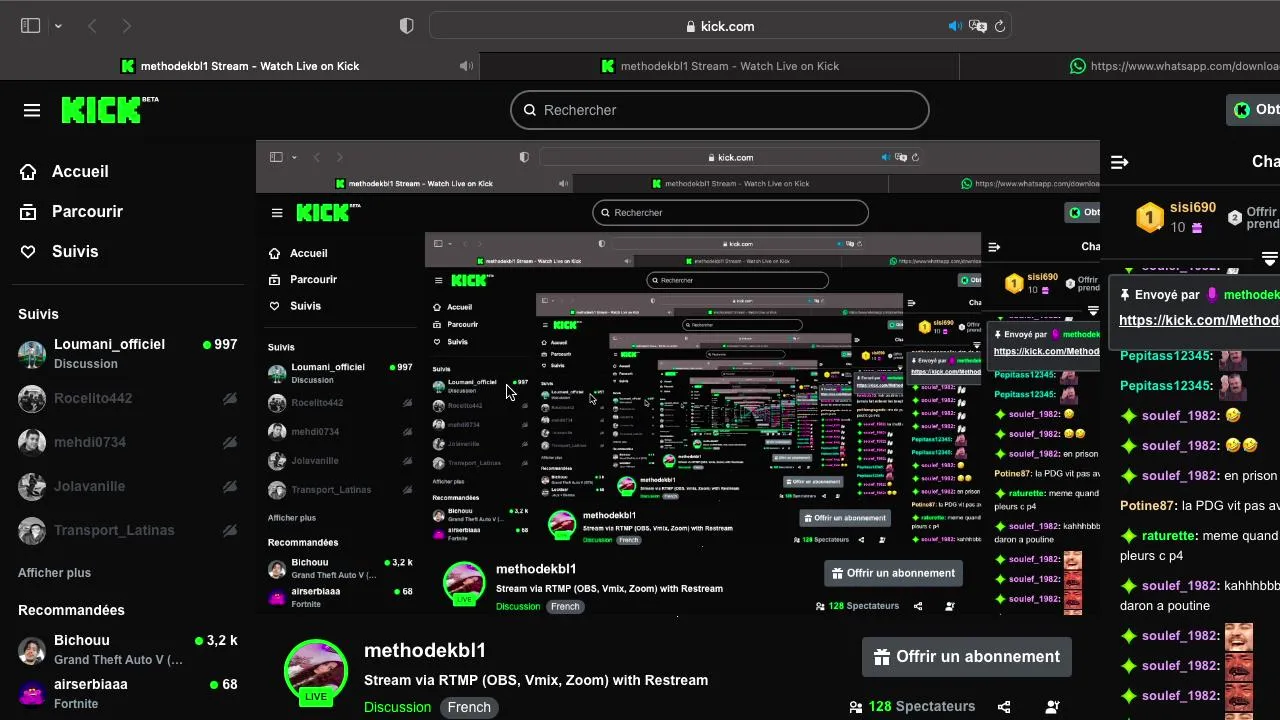Open the chevron menu beside Safari's sidebar button

coord(58,26)
